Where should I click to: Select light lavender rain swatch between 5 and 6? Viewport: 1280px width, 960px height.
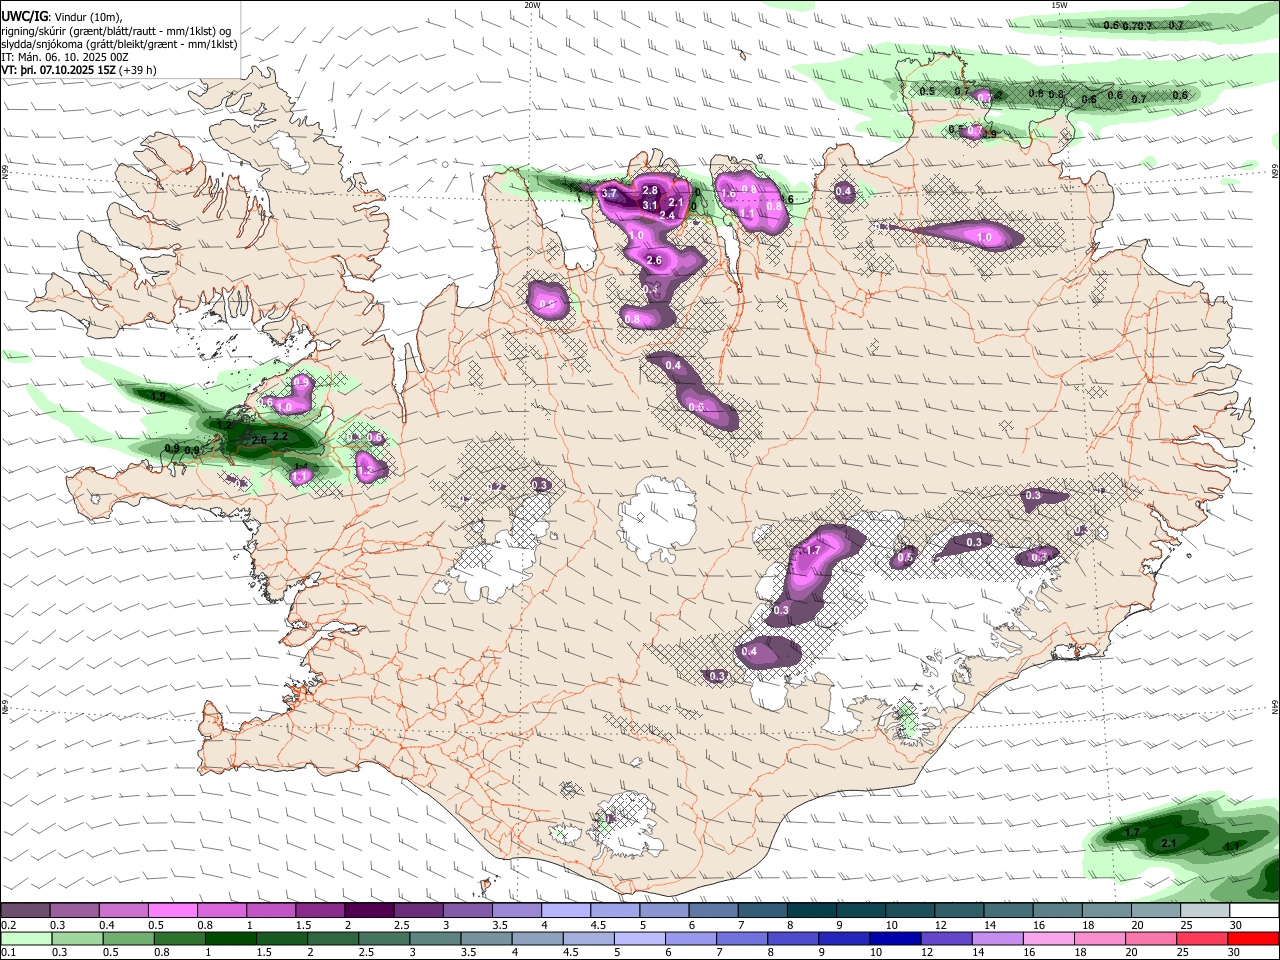(x=640, y=938)
